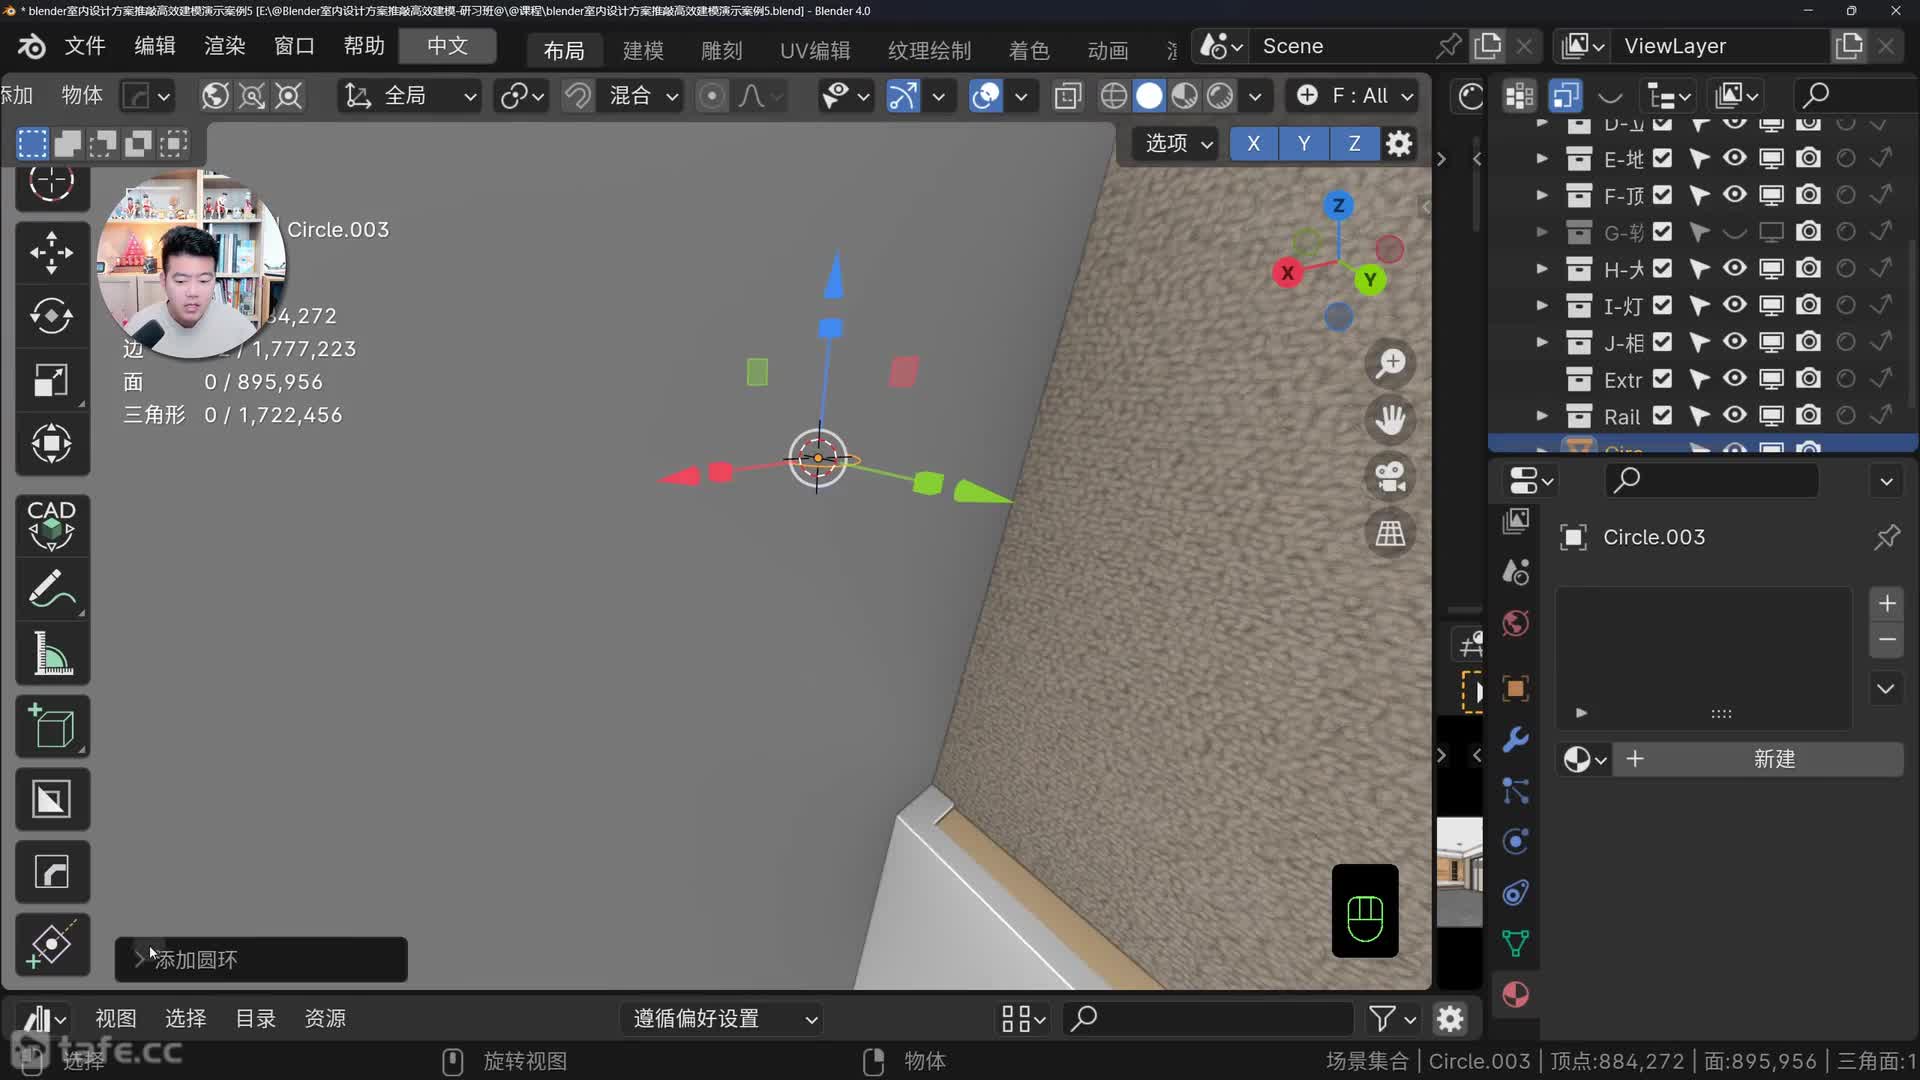Open the 选项 options dropdown
This screenshot has height=1080, width=1920.
tap(1177, 143)
